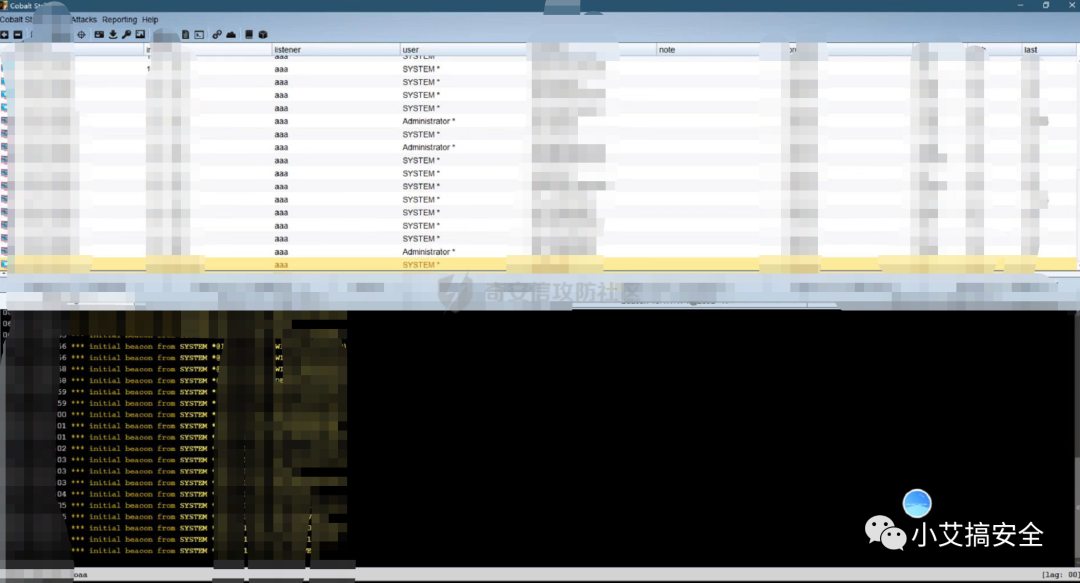Image resolution: width=1080 pixels, height=583 pixels.
Task: Open the Screenshots picture icon
Action: click(x=141, y=34)
